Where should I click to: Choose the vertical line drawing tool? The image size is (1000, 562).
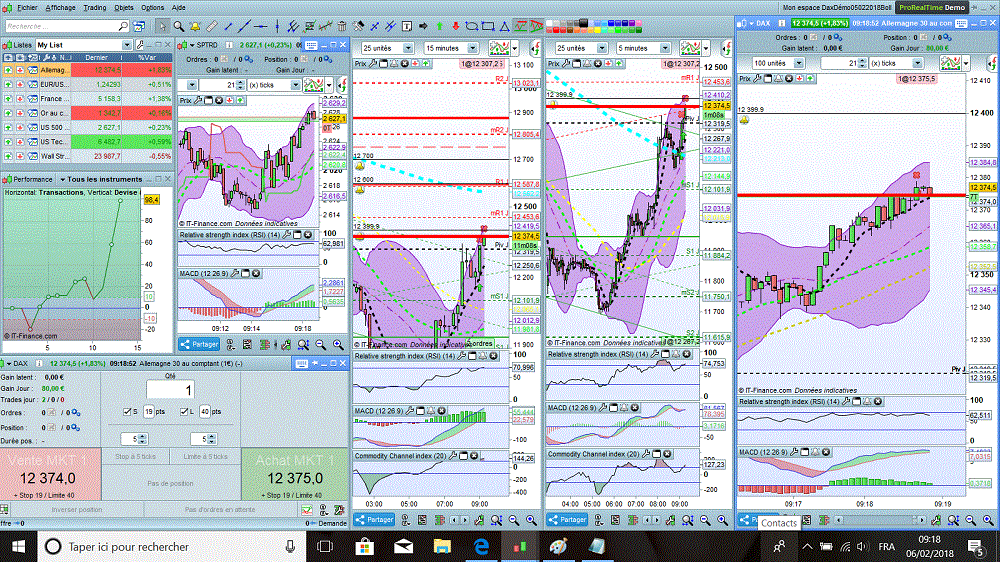pyautogui.click(x=277, y=26)
